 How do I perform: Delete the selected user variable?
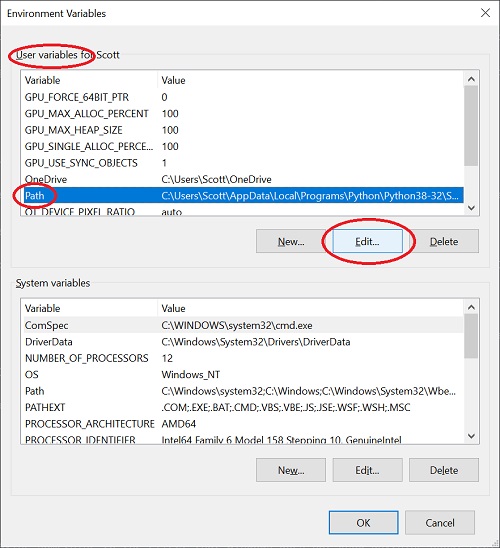tap(444, 241)
